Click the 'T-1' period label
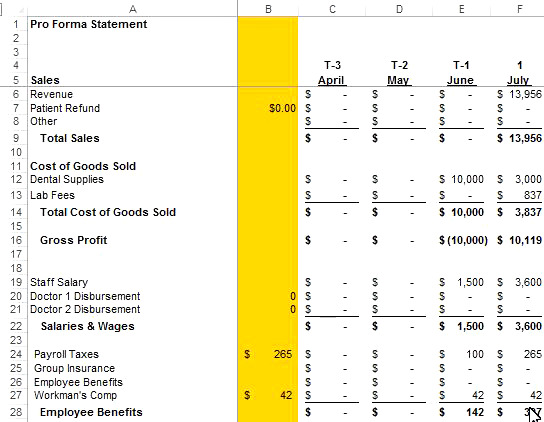This screenshot has width=544, height=422. click(461, 65)
